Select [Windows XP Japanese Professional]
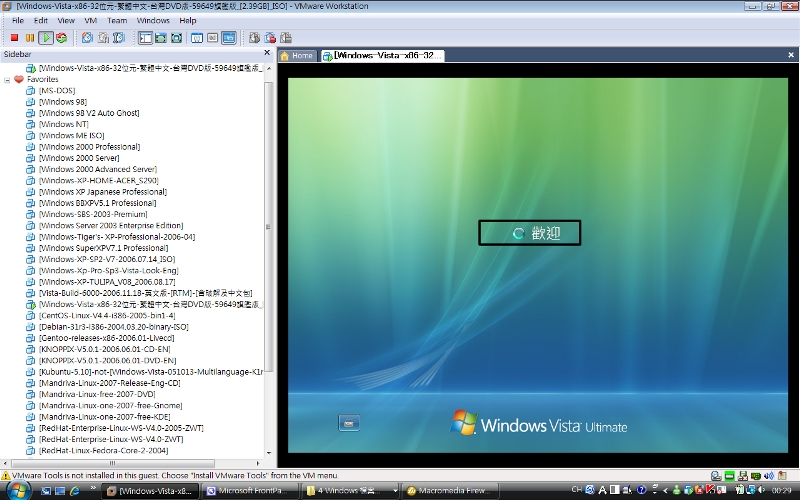Image resolution: width=800 pixels, height=500 pixels. coord(103,191)
